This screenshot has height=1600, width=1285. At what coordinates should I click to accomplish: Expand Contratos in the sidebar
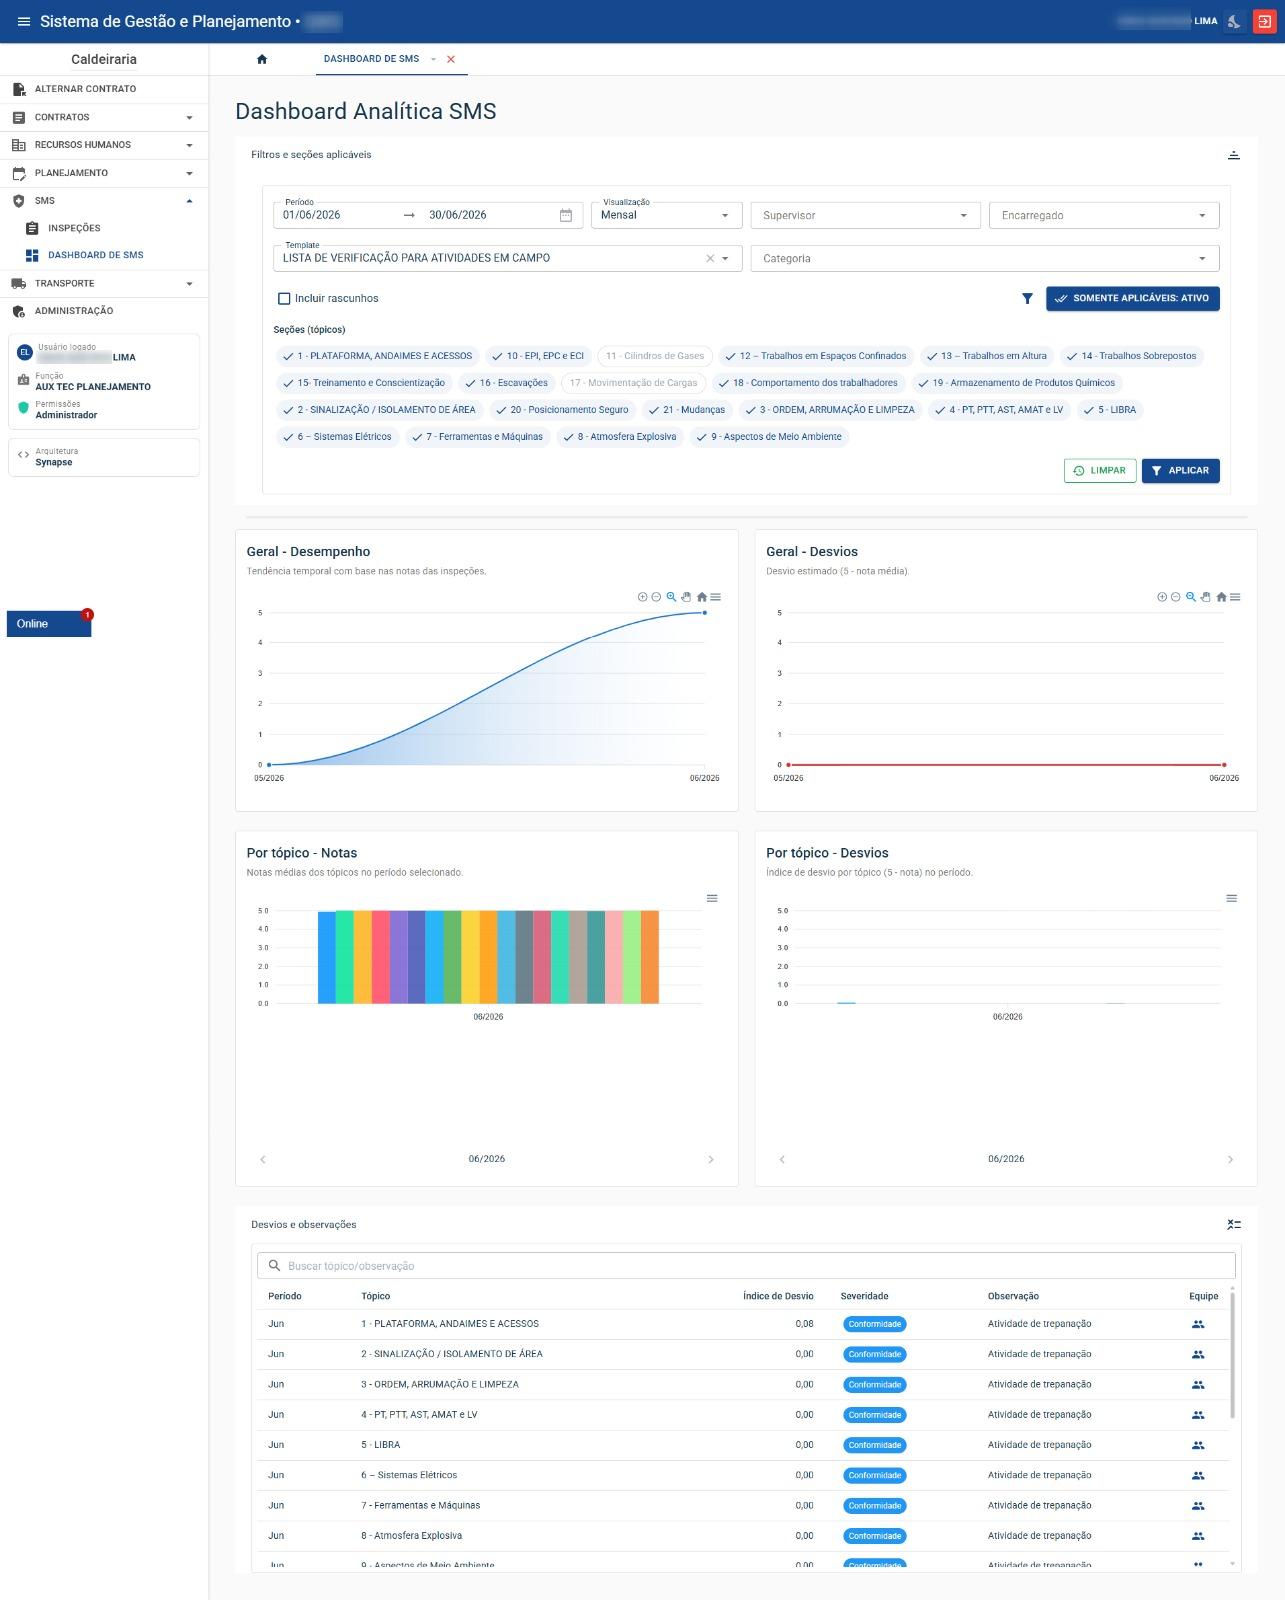pos(104,117)
